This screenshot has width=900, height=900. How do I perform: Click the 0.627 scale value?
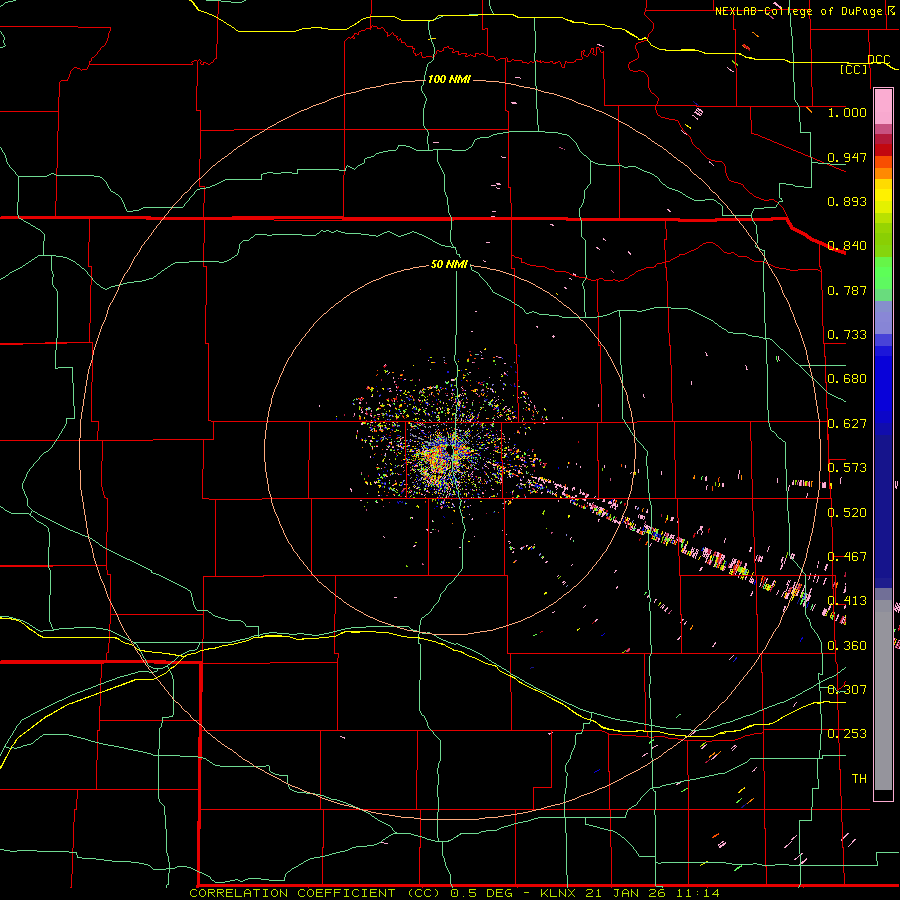(847, 424)
